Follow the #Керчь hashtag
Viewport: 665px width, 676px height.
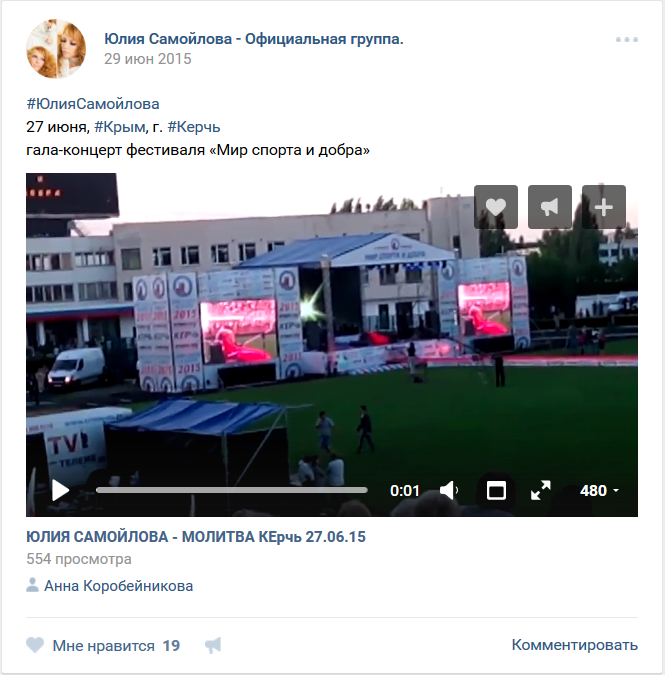[194, 127]
